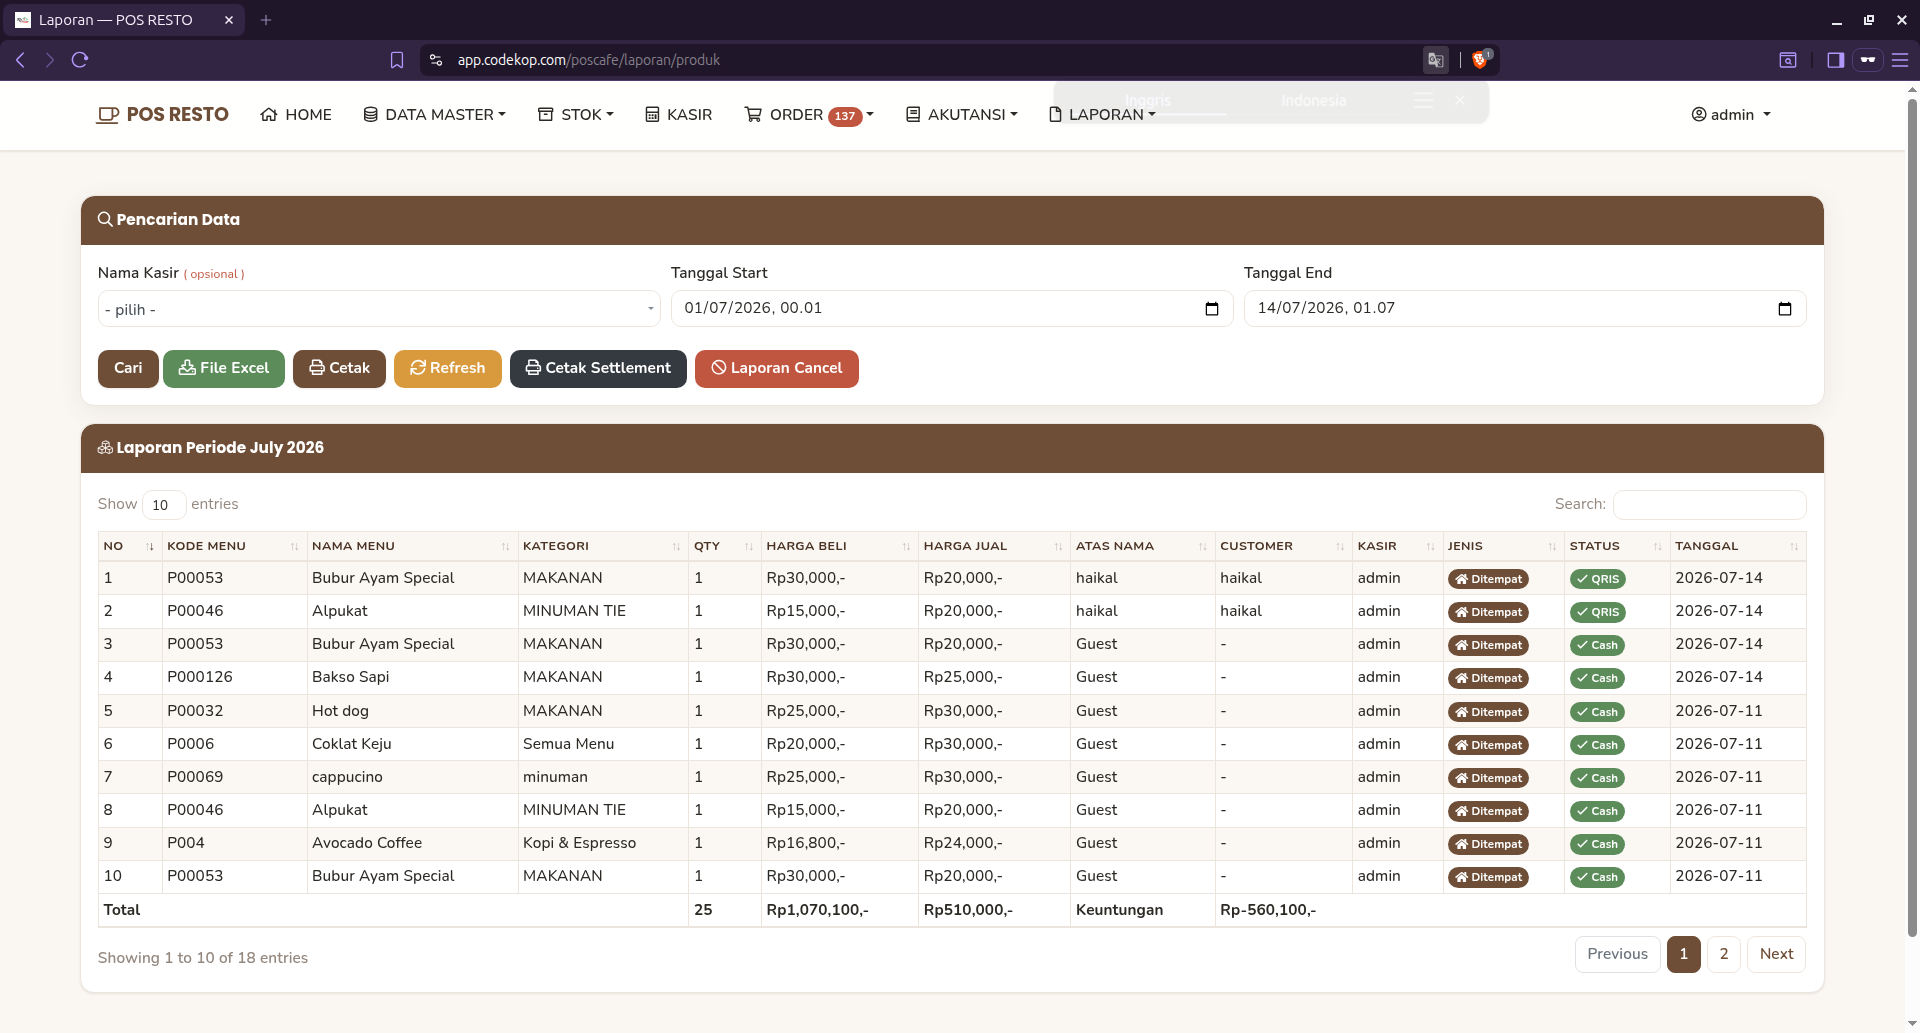The height and width of the screenshot is (1033, 1920).
Task: Toggle the browser sidebar panel icon
Action: (1835, 60)
